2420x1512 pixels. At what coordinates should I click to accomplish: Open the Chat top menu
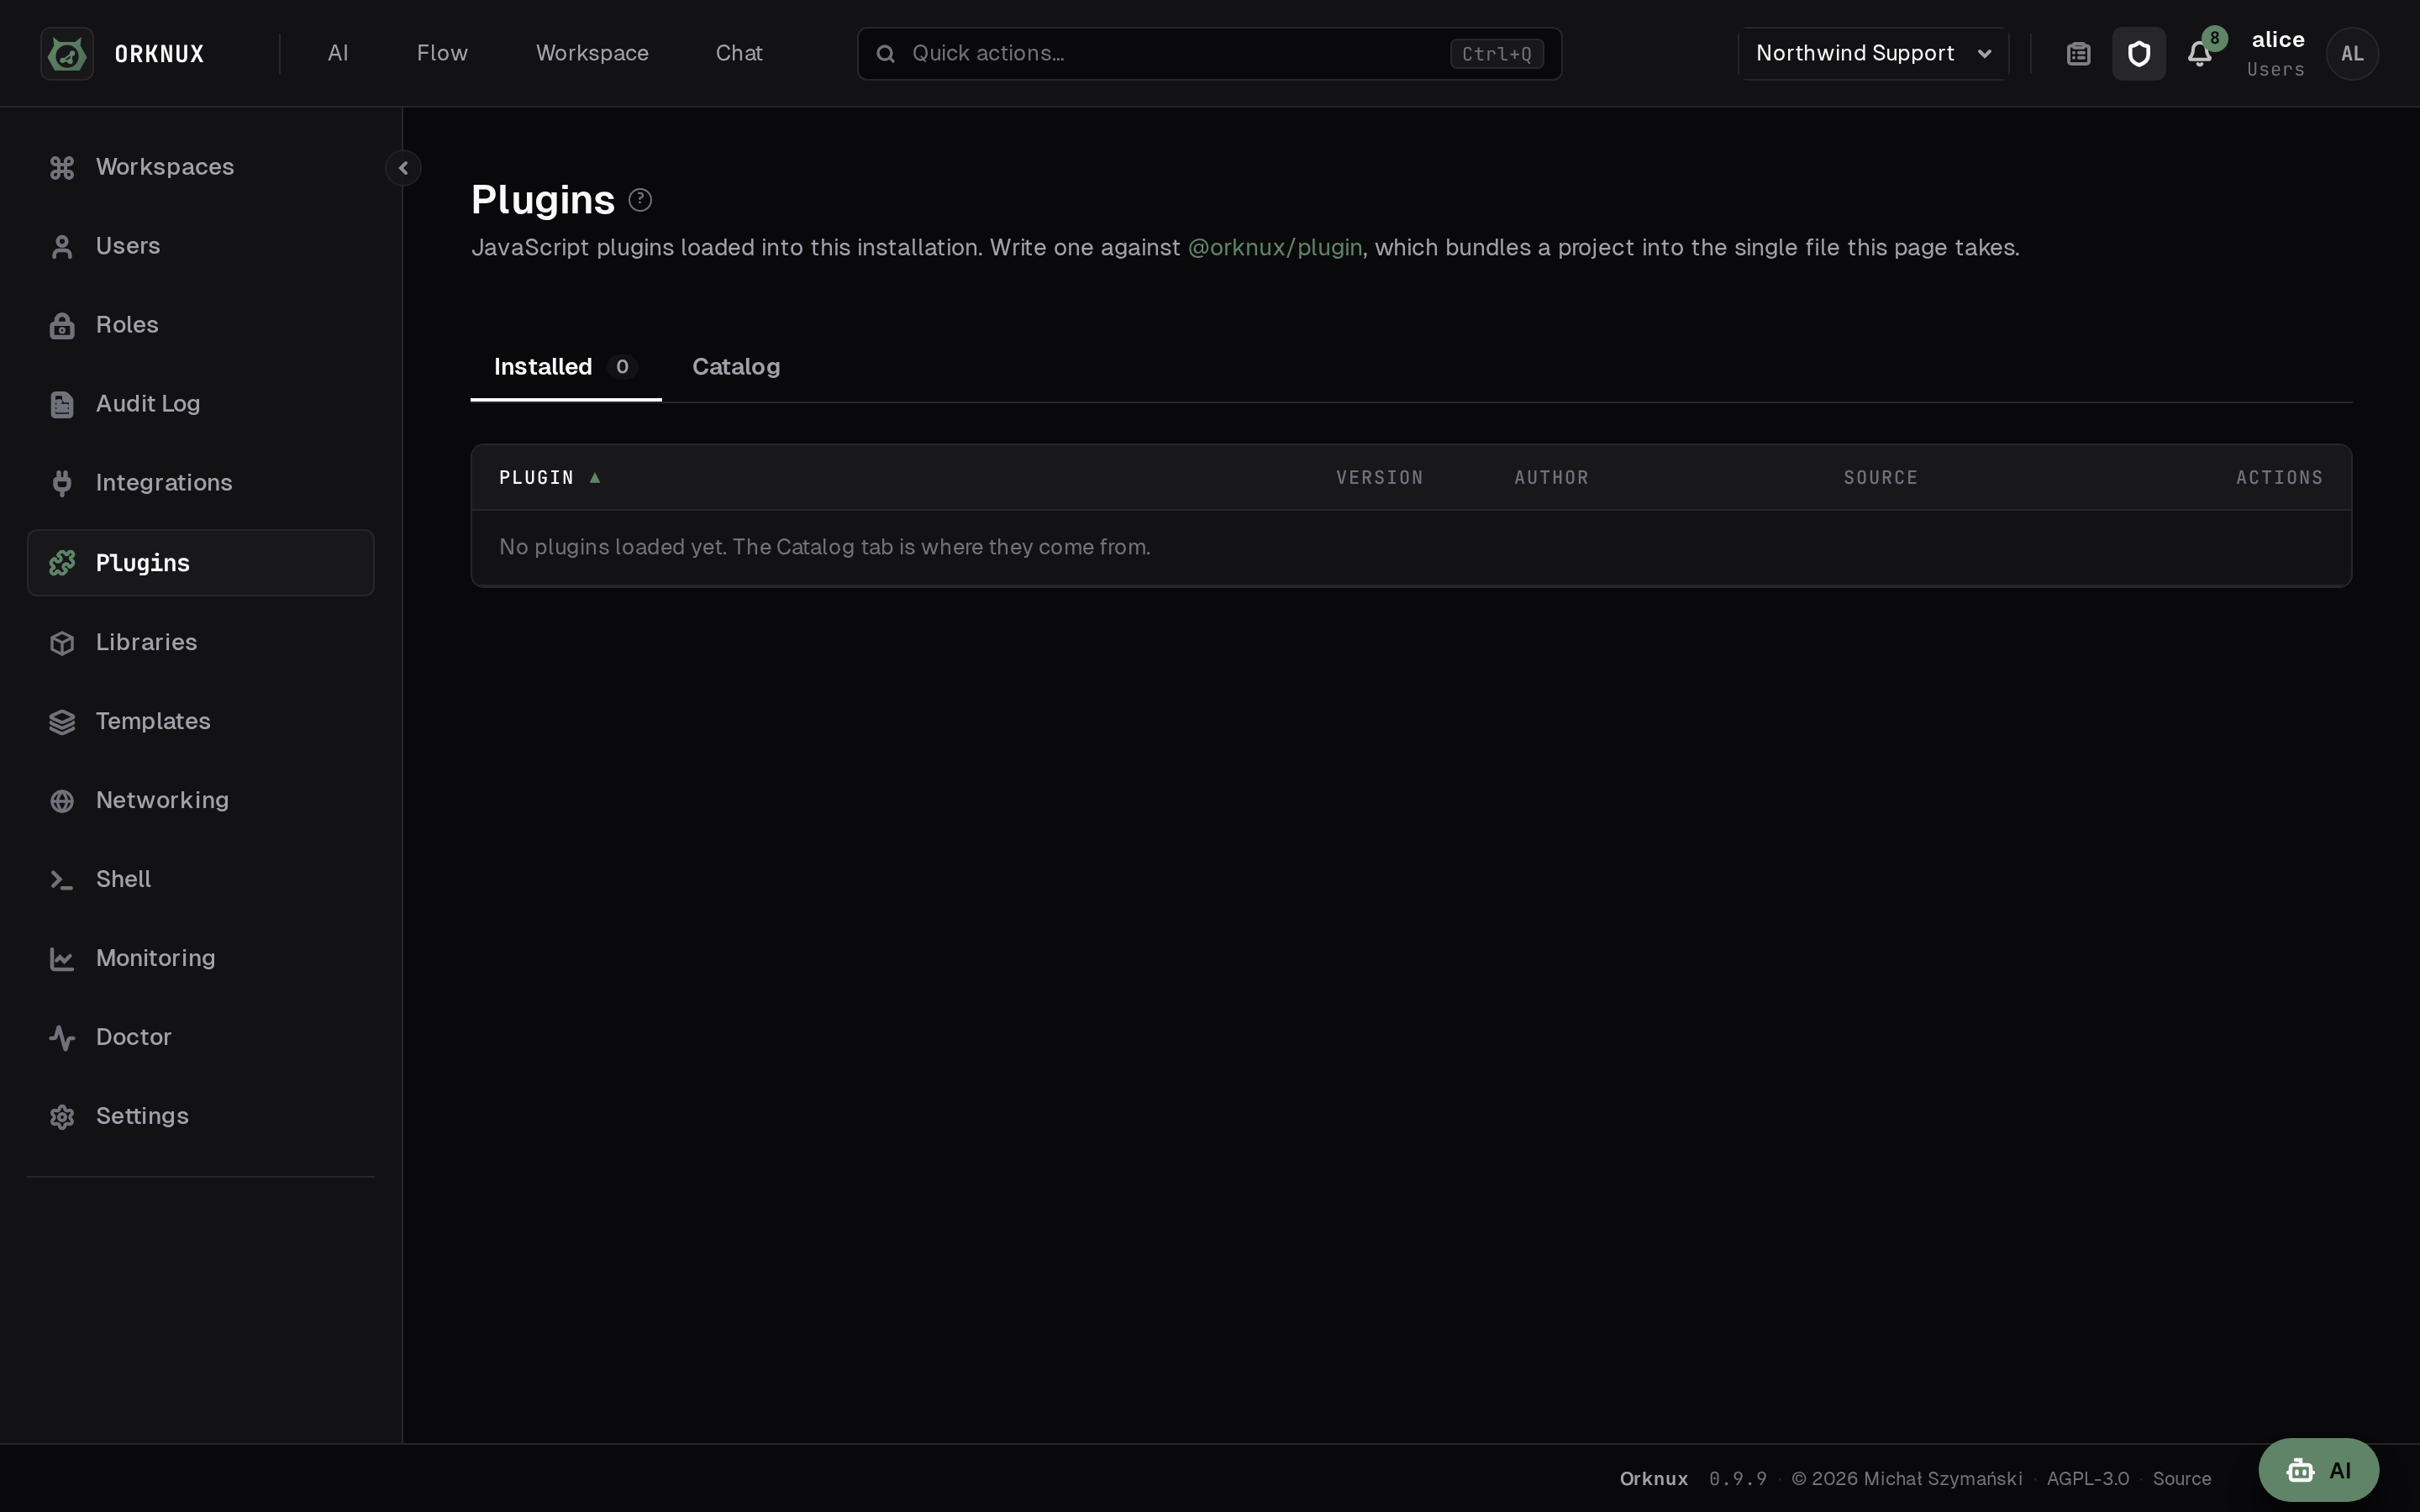point(739,54)
